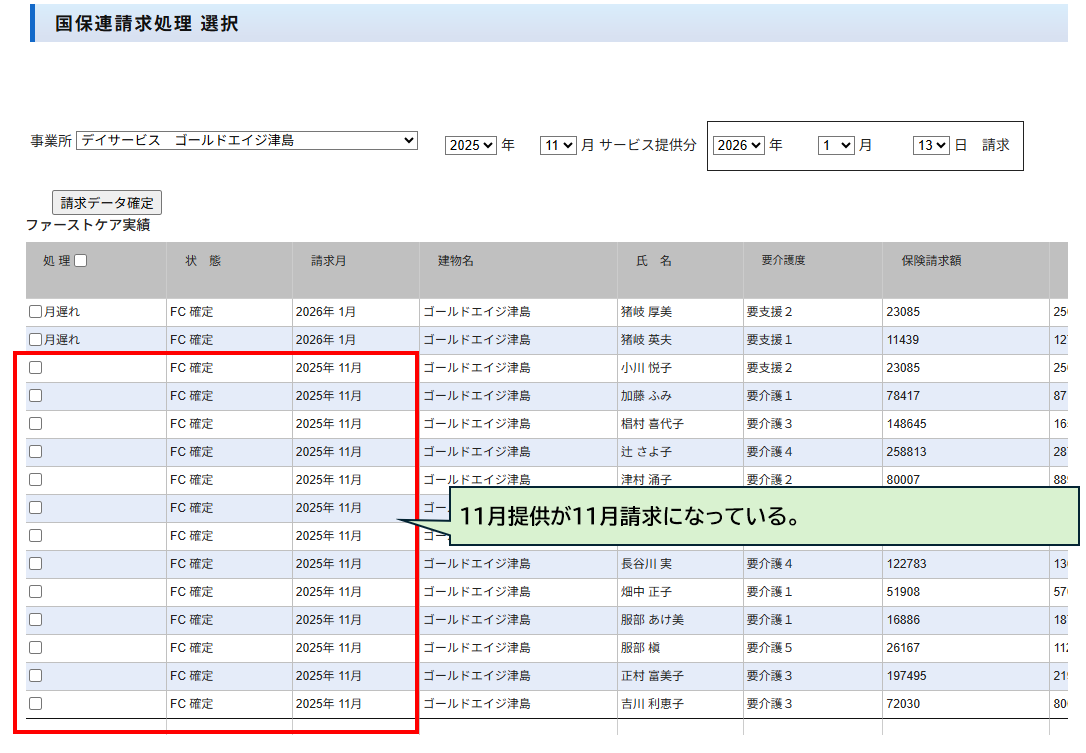Tick the checkbox for 加藤 ふみ row
The width and height of the screenshot is (1086, 753).
(36, 396)
